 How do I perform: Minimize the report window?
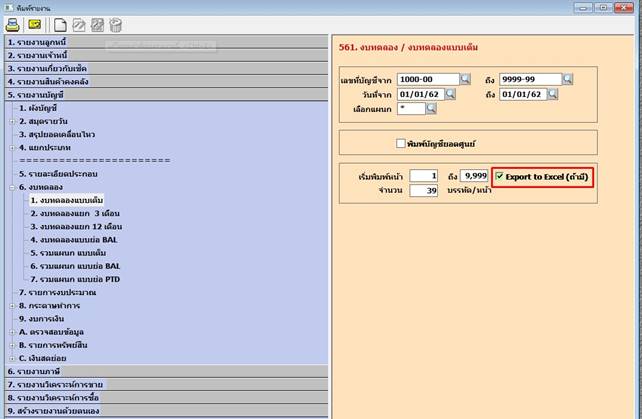583,7
